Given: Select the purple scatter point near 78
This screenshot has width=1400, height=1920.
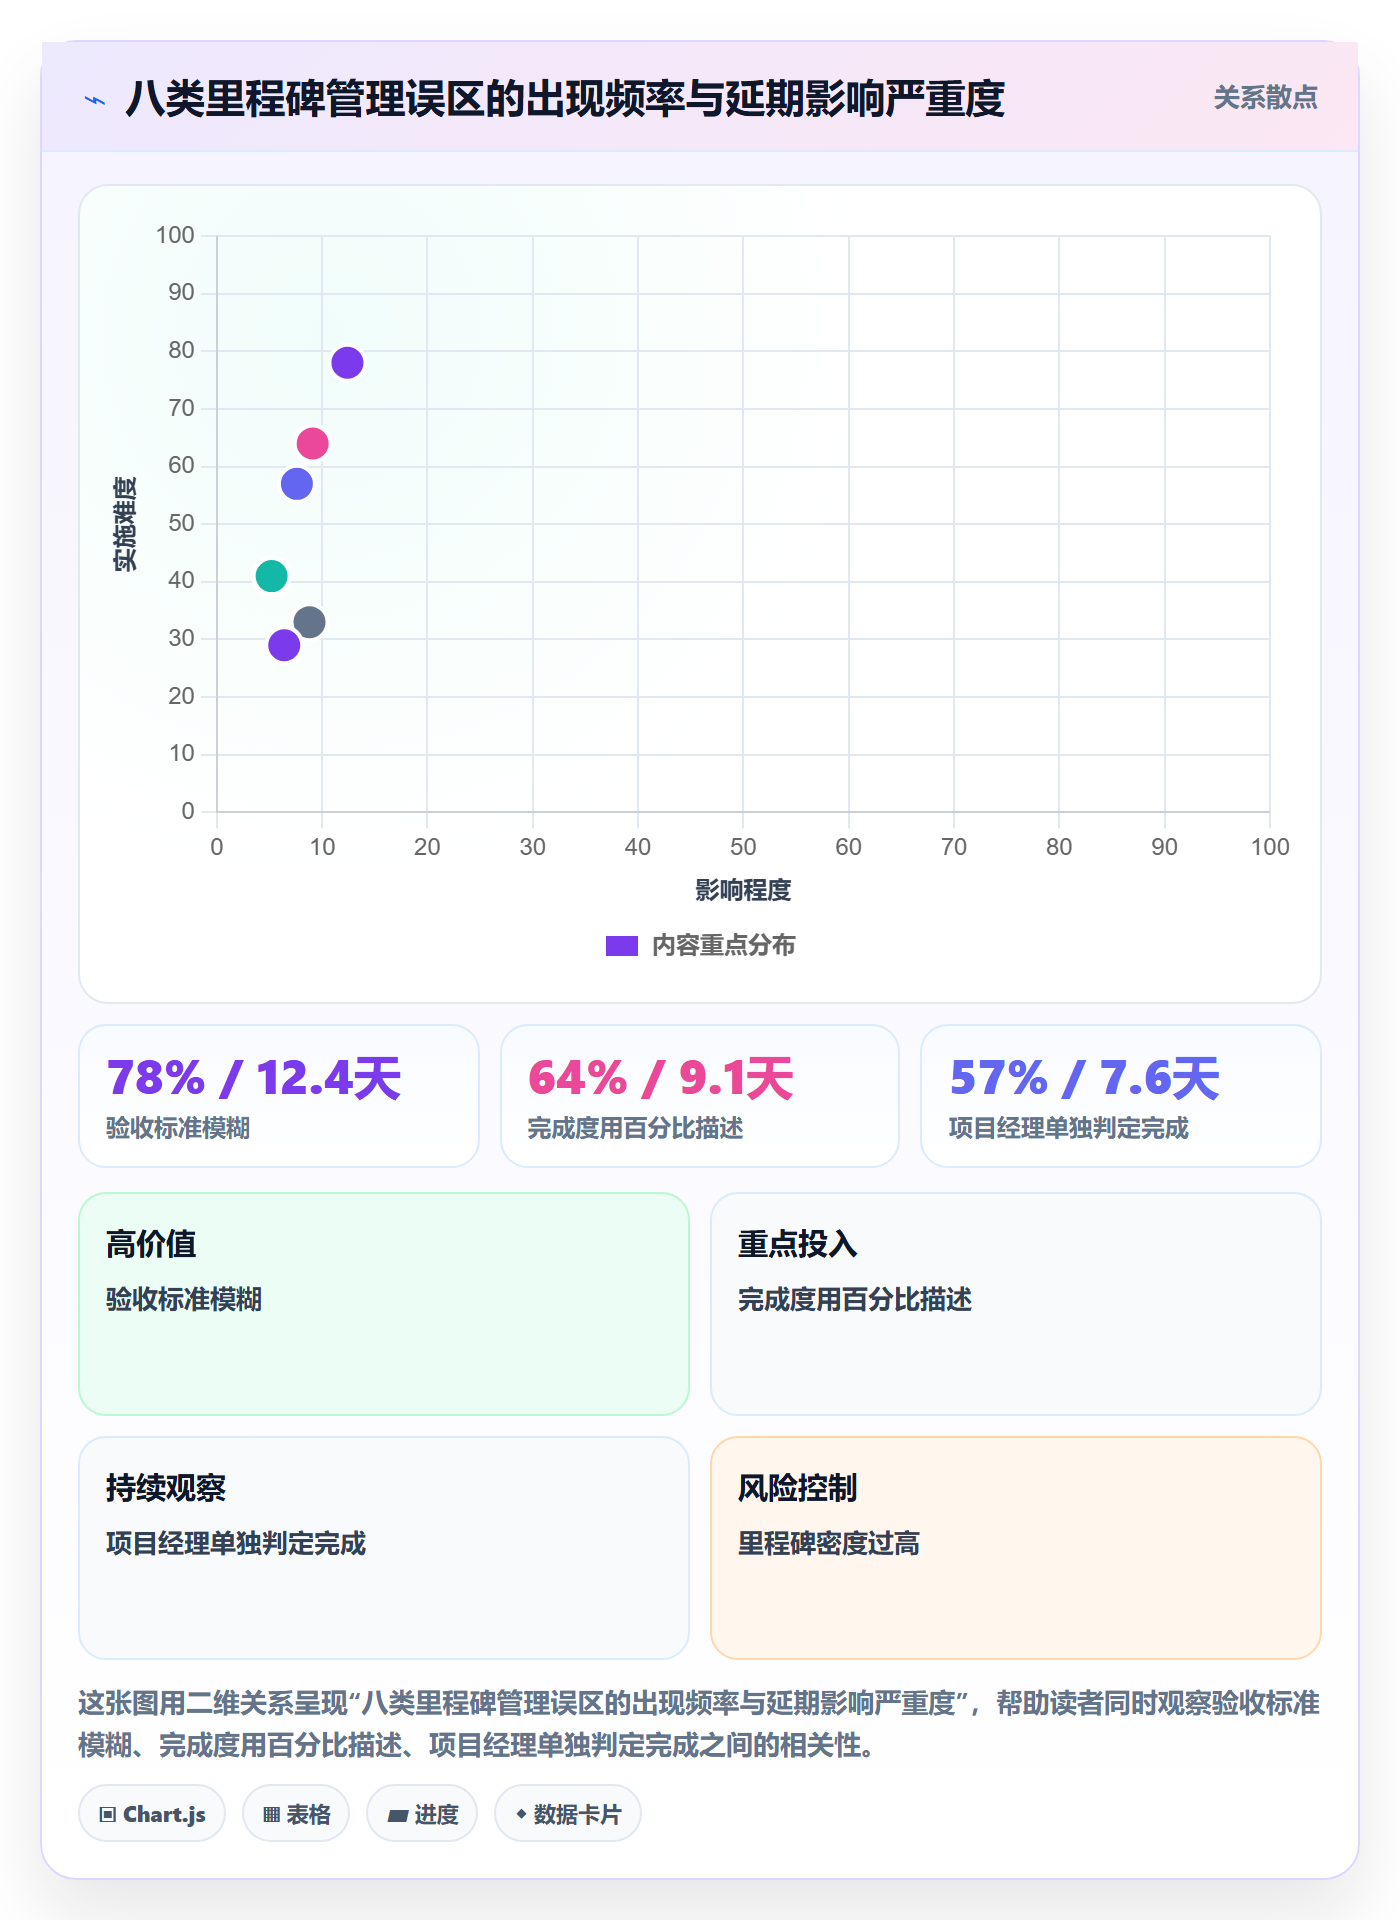Looking at the screenshot, I should (x=347, y=362).
